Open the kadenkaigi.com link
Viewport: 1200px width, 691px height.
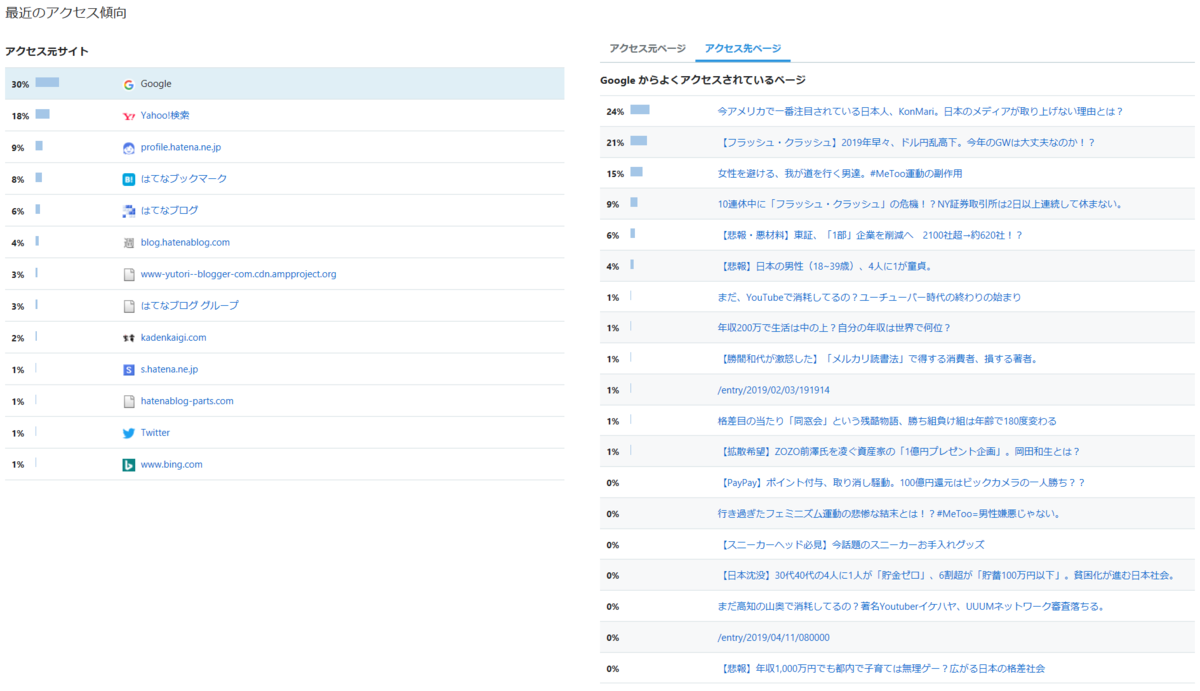pos(173,338)
